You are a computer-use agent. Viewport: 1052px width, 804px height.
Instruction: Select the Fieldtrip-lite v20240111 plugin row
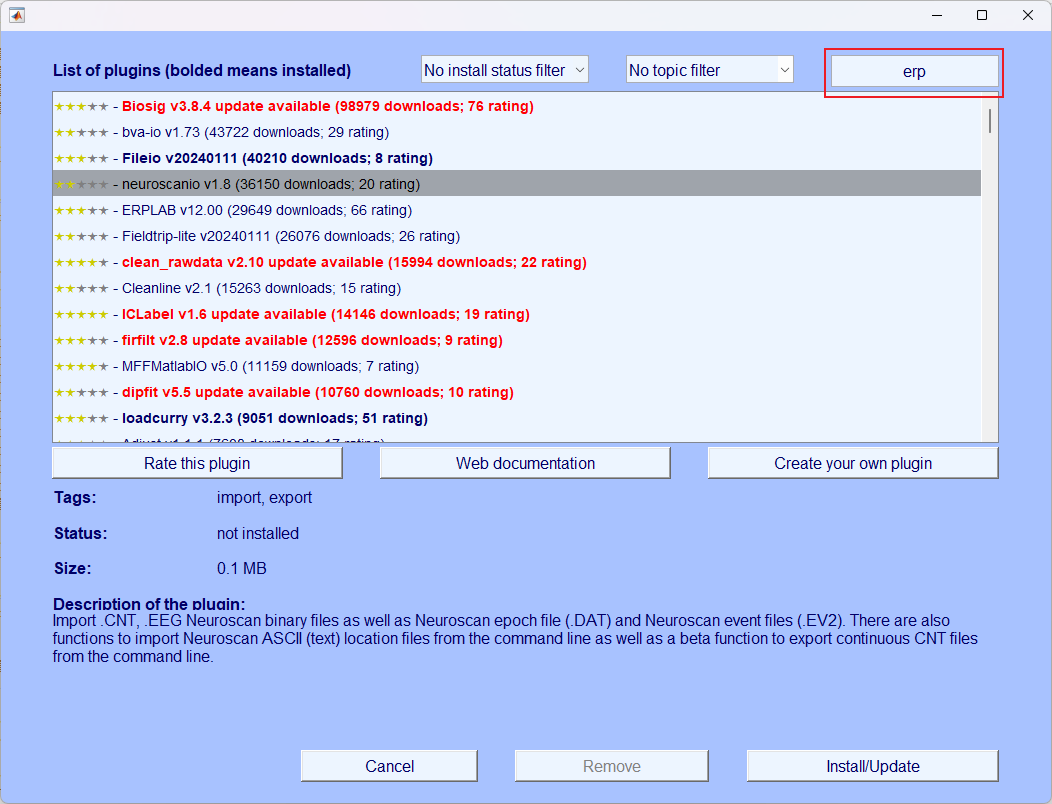tap(517, 236)
